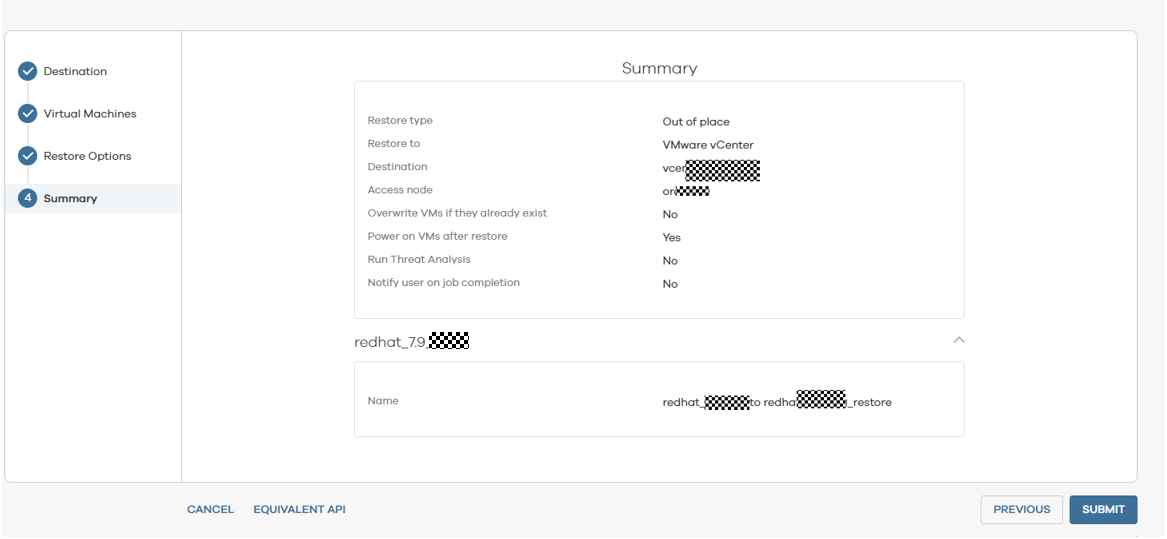
Task: Click the 'VMware vCenter' restore to value
Action: 708,145
